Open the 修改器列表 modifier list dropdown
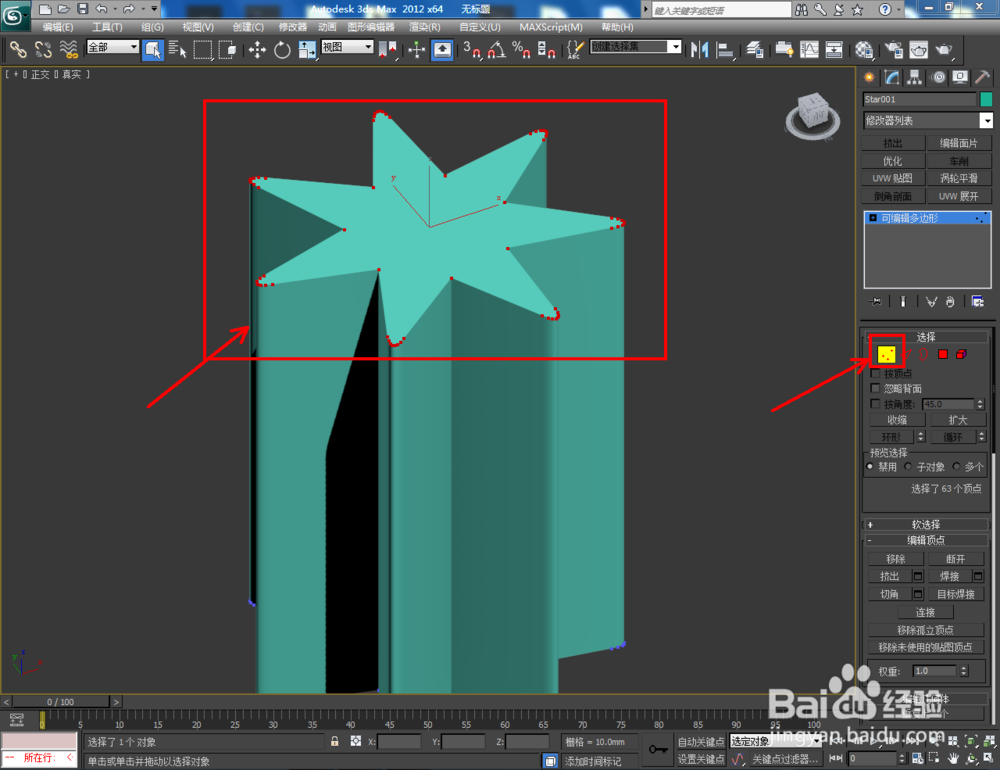 (x=928, y=121)
